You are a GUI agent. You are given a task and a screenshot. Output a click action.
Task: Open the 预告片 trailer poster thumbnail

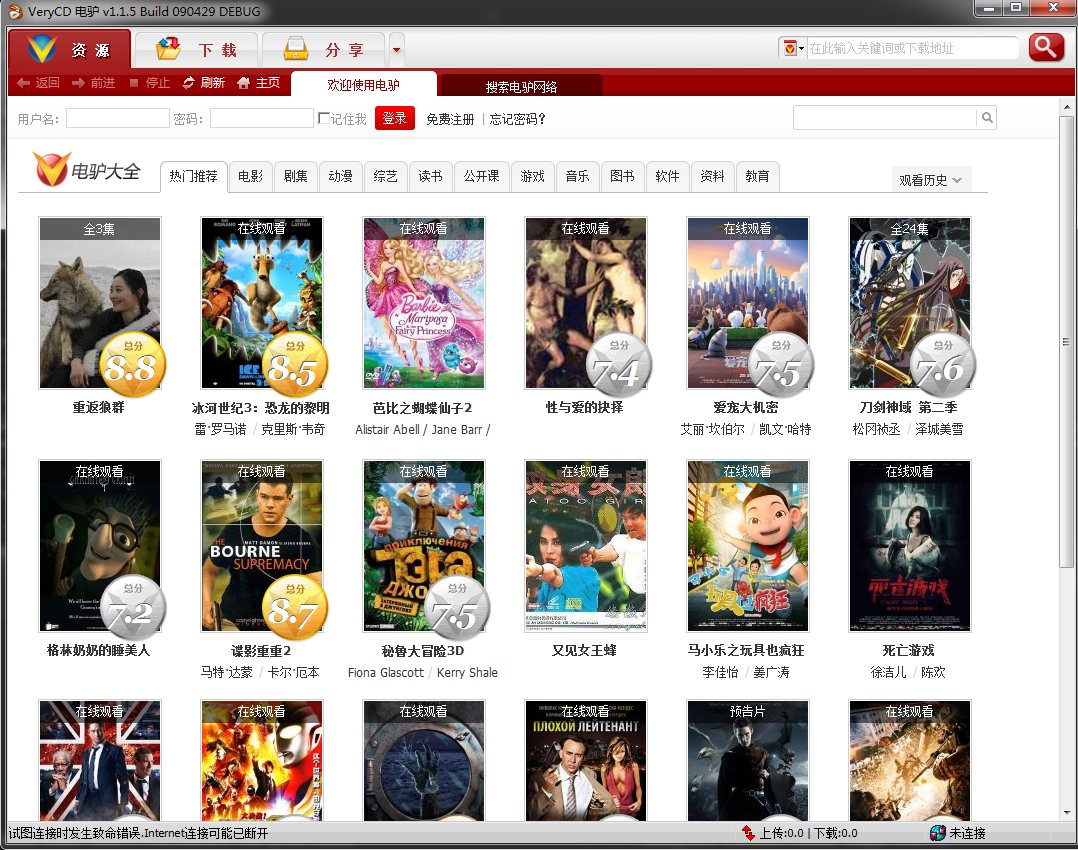tap(748, 761)
